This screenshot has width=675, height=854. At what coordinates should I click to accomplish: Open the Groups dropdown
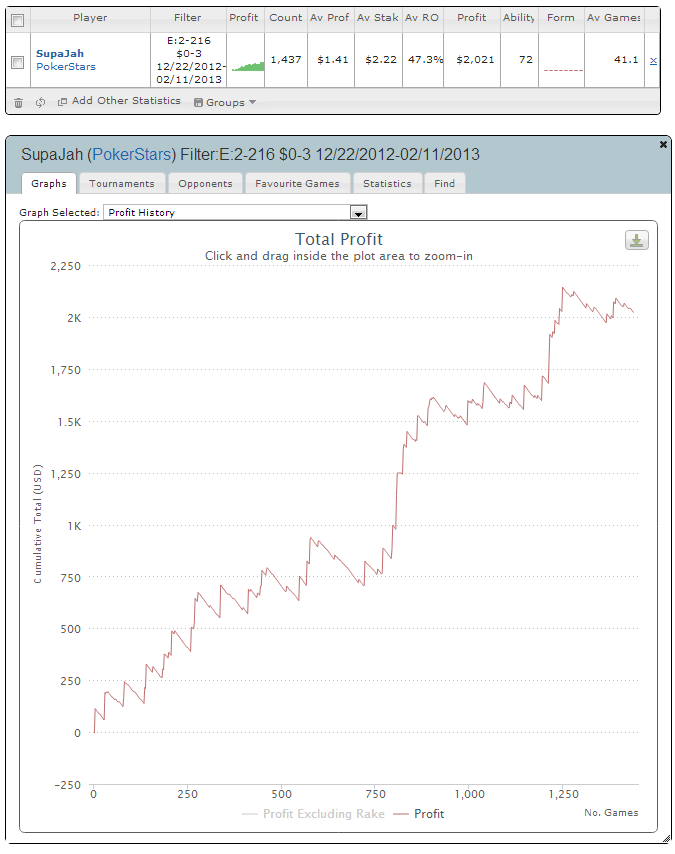(x=225, y=102)
